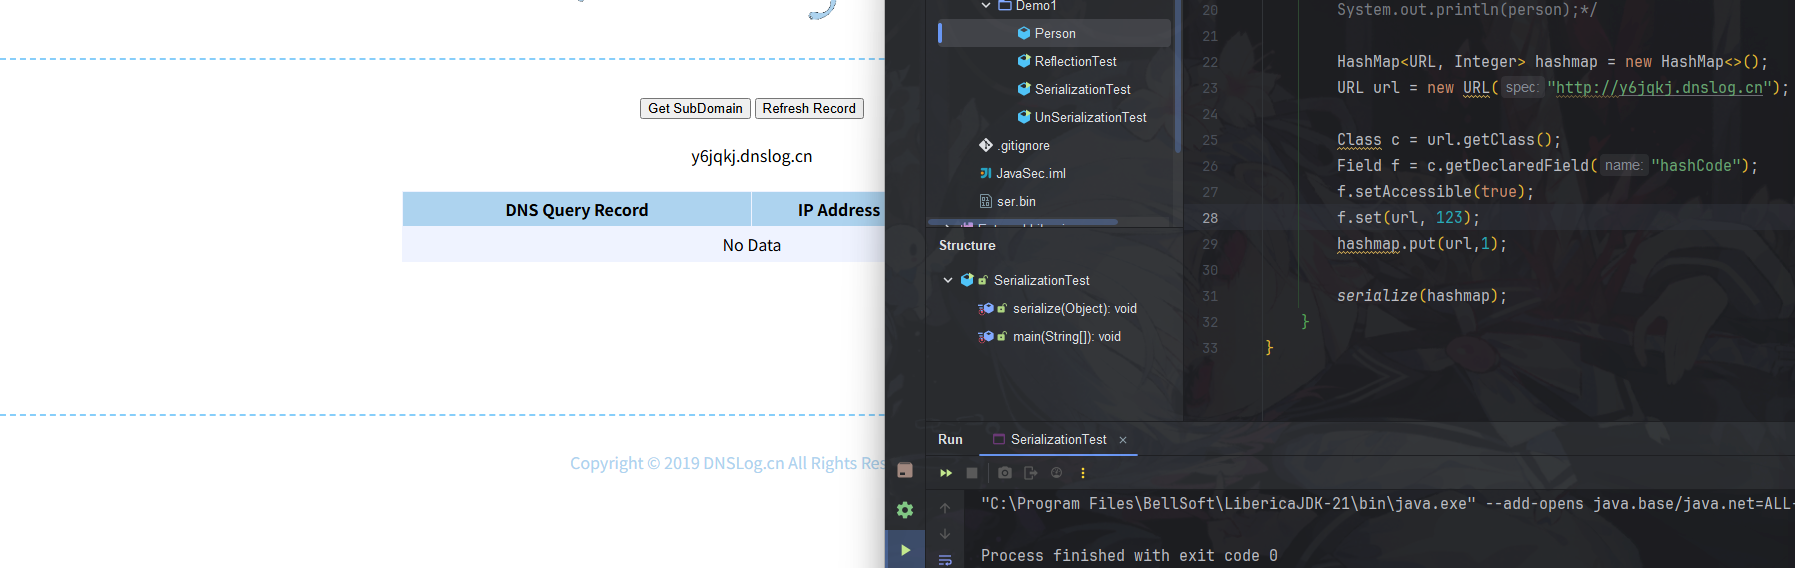Select serialize(Object): void in Structure
Screen dimensions: 1795x568
point(1074,308)
